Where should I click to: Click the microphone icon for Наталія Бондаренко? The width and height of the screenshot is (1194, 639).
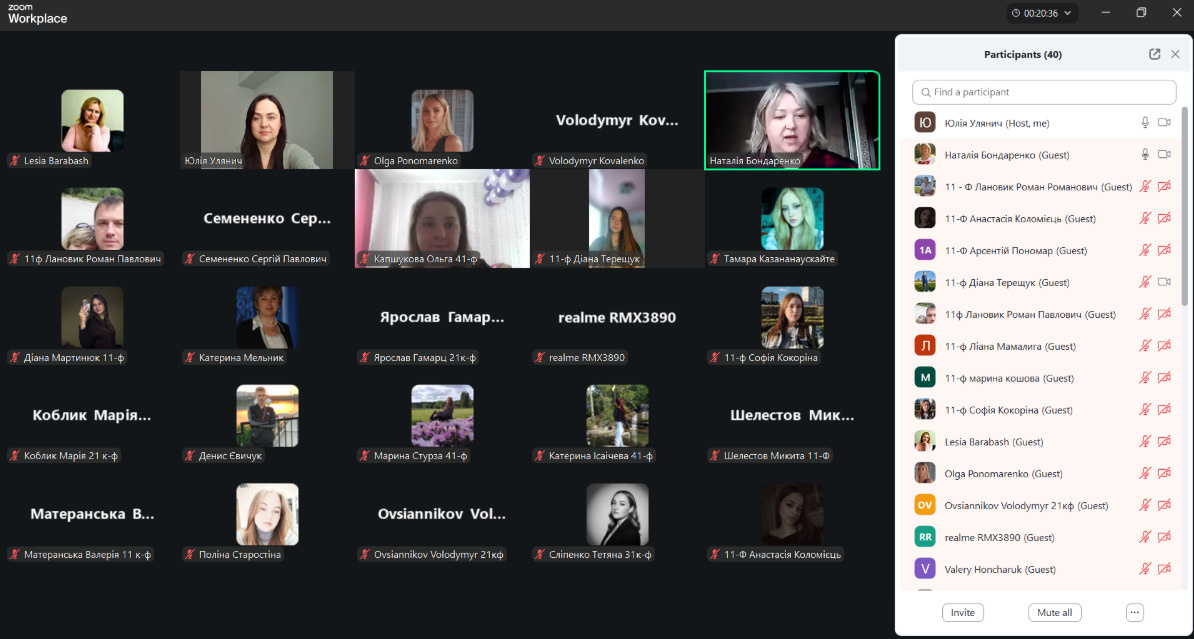[1145, 155]
